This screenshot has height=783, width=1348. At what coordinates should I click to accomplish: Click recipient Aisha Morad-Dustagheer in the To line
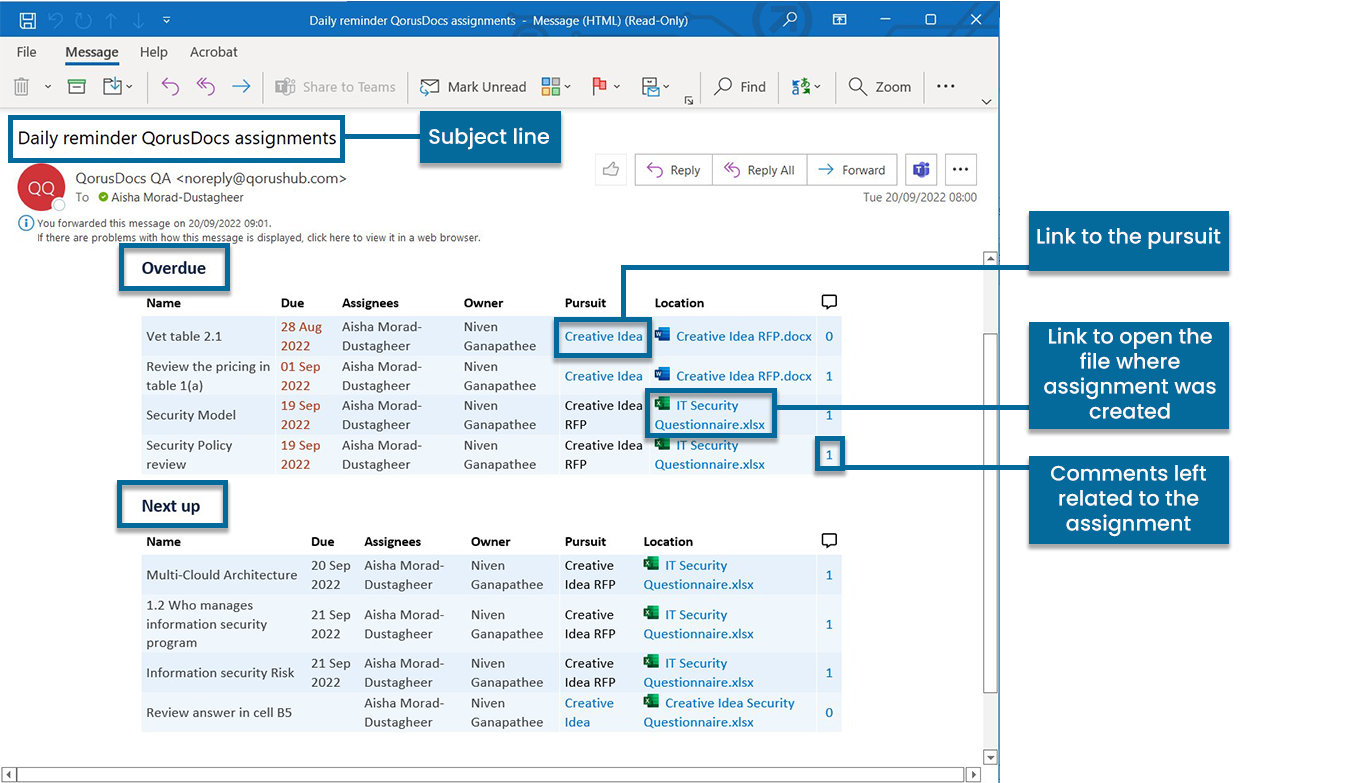[x=177, y=197]
